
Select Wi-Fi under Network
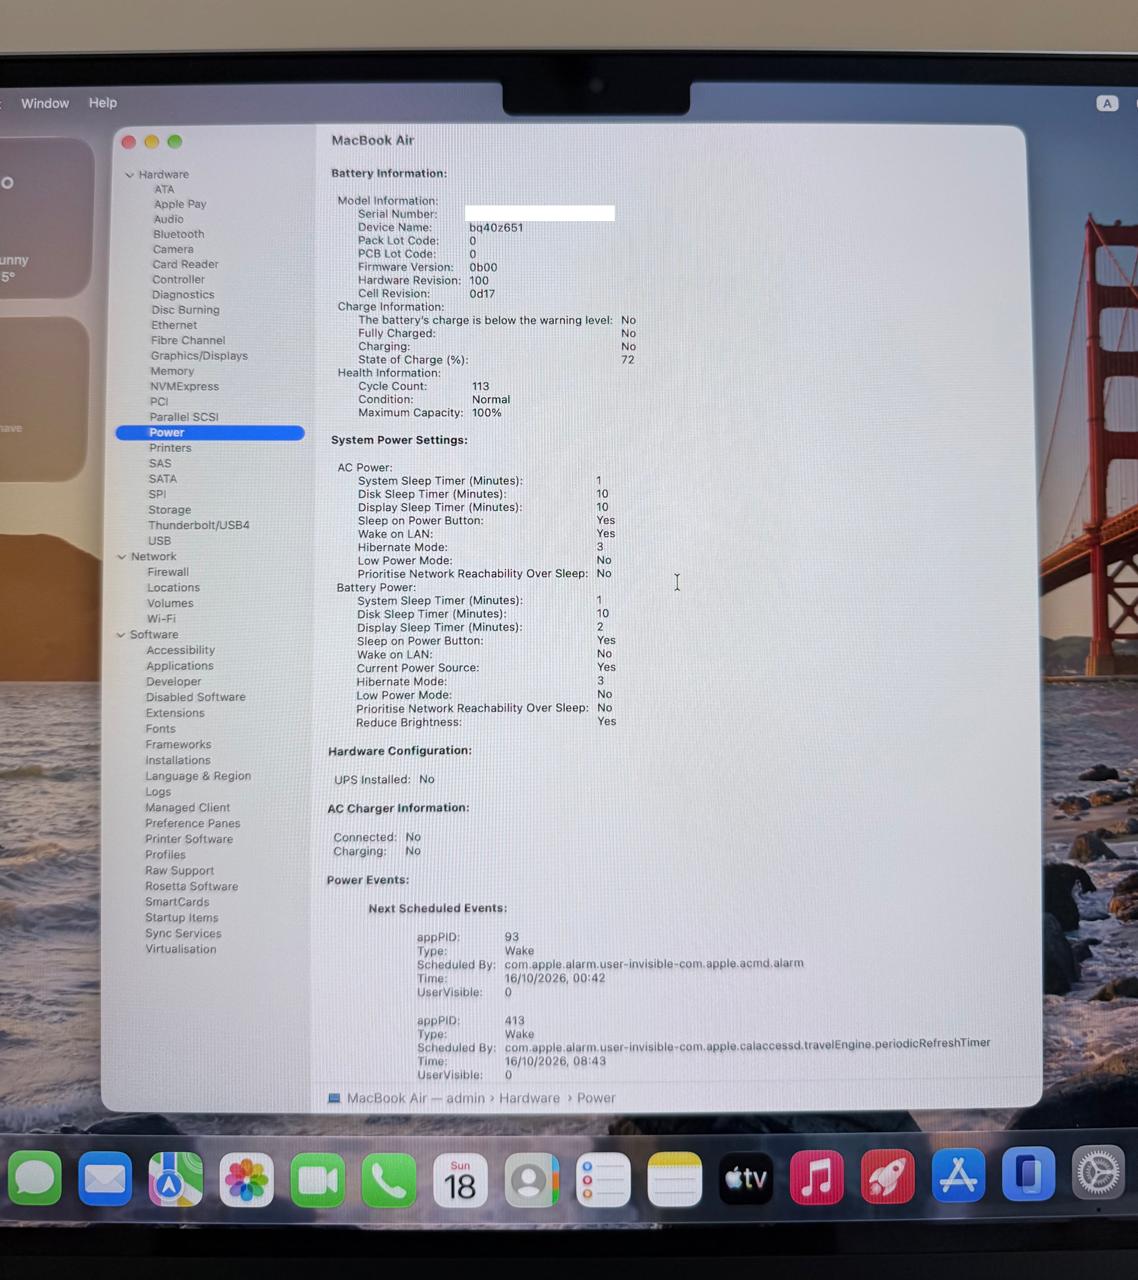click(x=161, y=619)
